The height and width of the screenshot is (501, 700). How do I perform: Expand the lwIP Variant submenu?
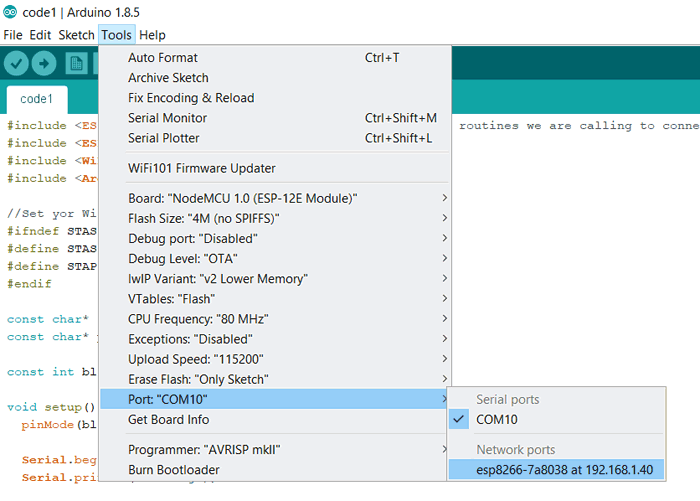[275, 279]
